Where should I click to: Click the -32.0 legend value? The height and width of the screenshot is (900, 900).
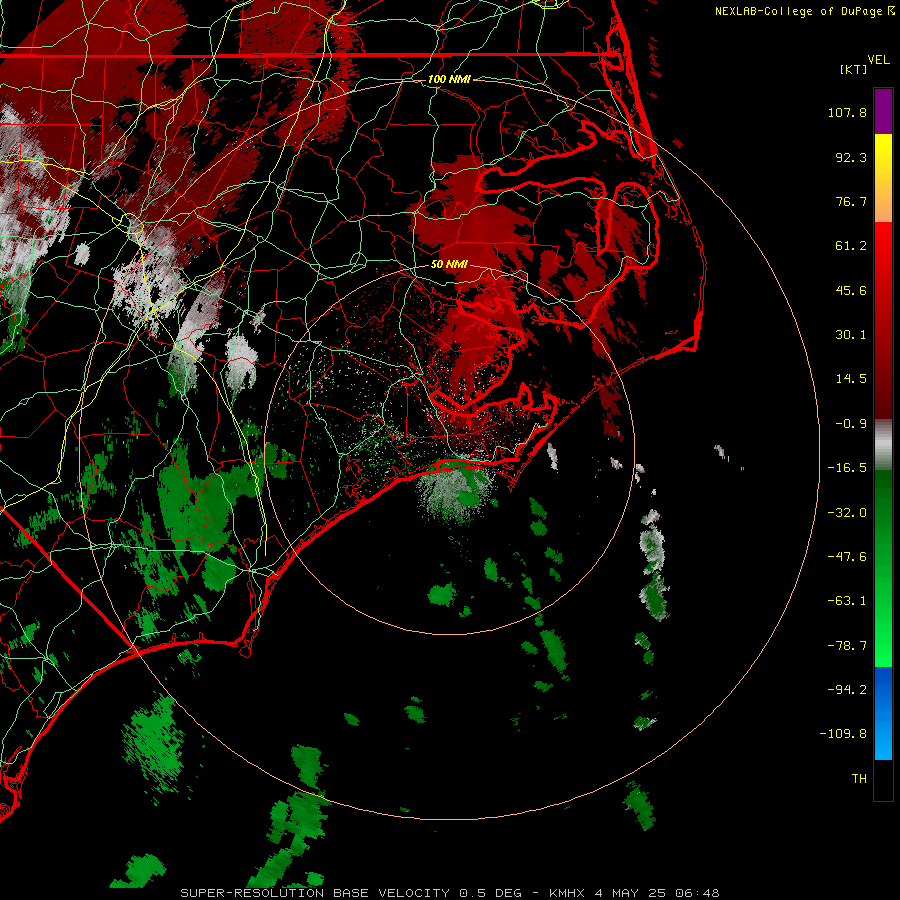click(847, 513)
